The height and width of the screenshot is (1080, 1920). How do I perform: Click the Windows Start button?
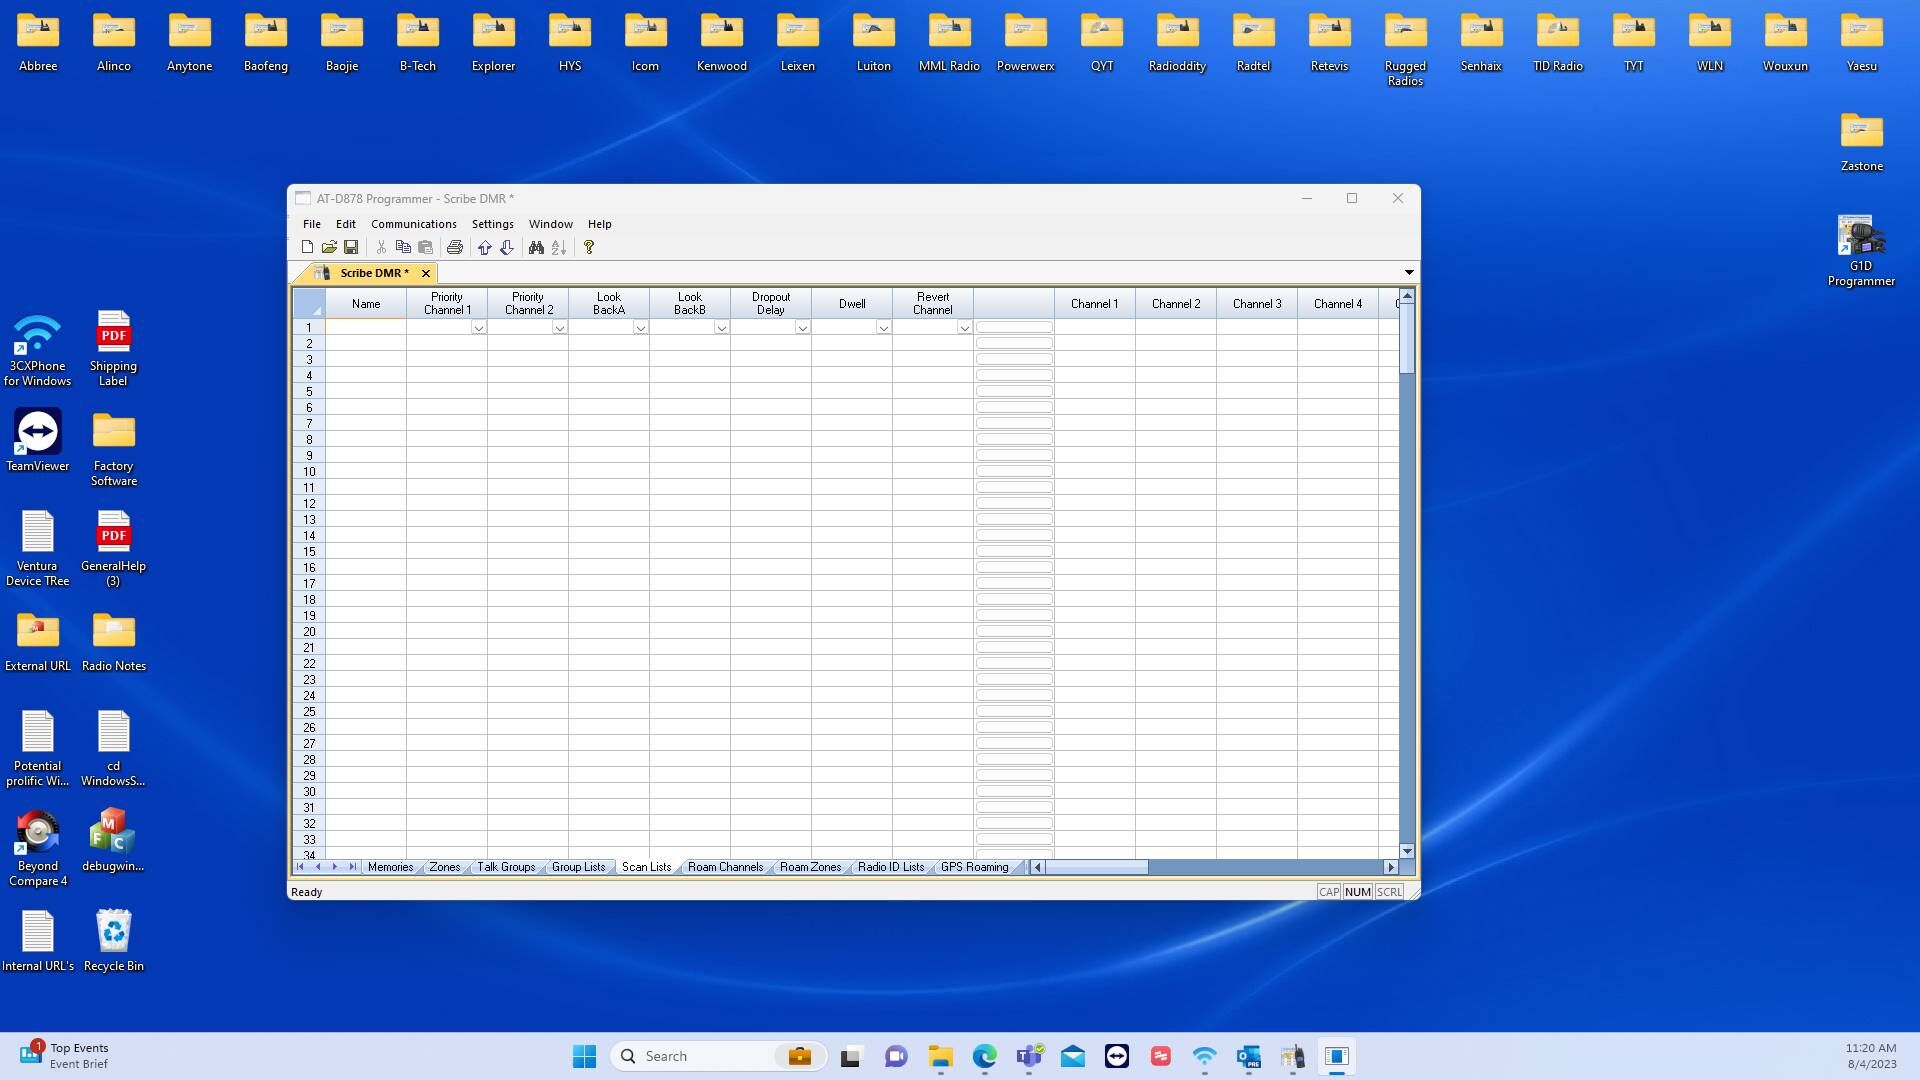click(584, 1056)
